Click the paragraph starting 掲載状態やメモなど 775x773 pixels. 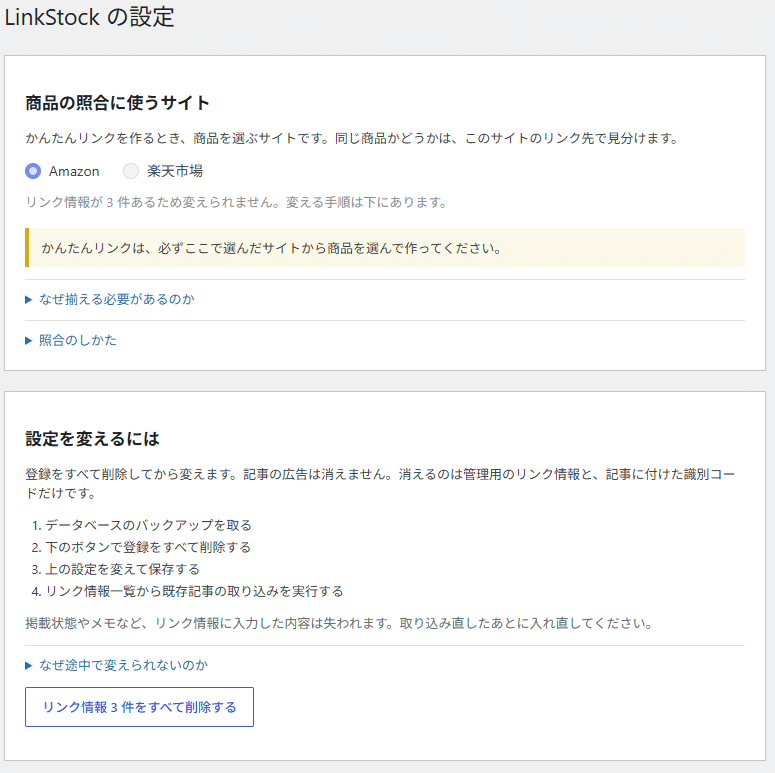(x=339, y=623)
